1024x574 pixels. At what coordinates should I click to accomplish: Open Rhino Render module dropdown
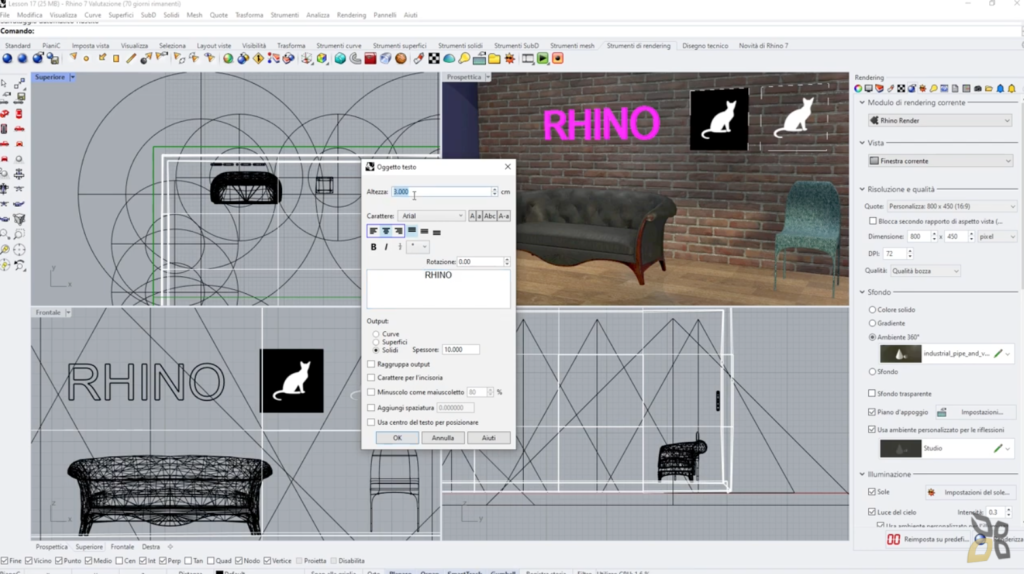940,120
